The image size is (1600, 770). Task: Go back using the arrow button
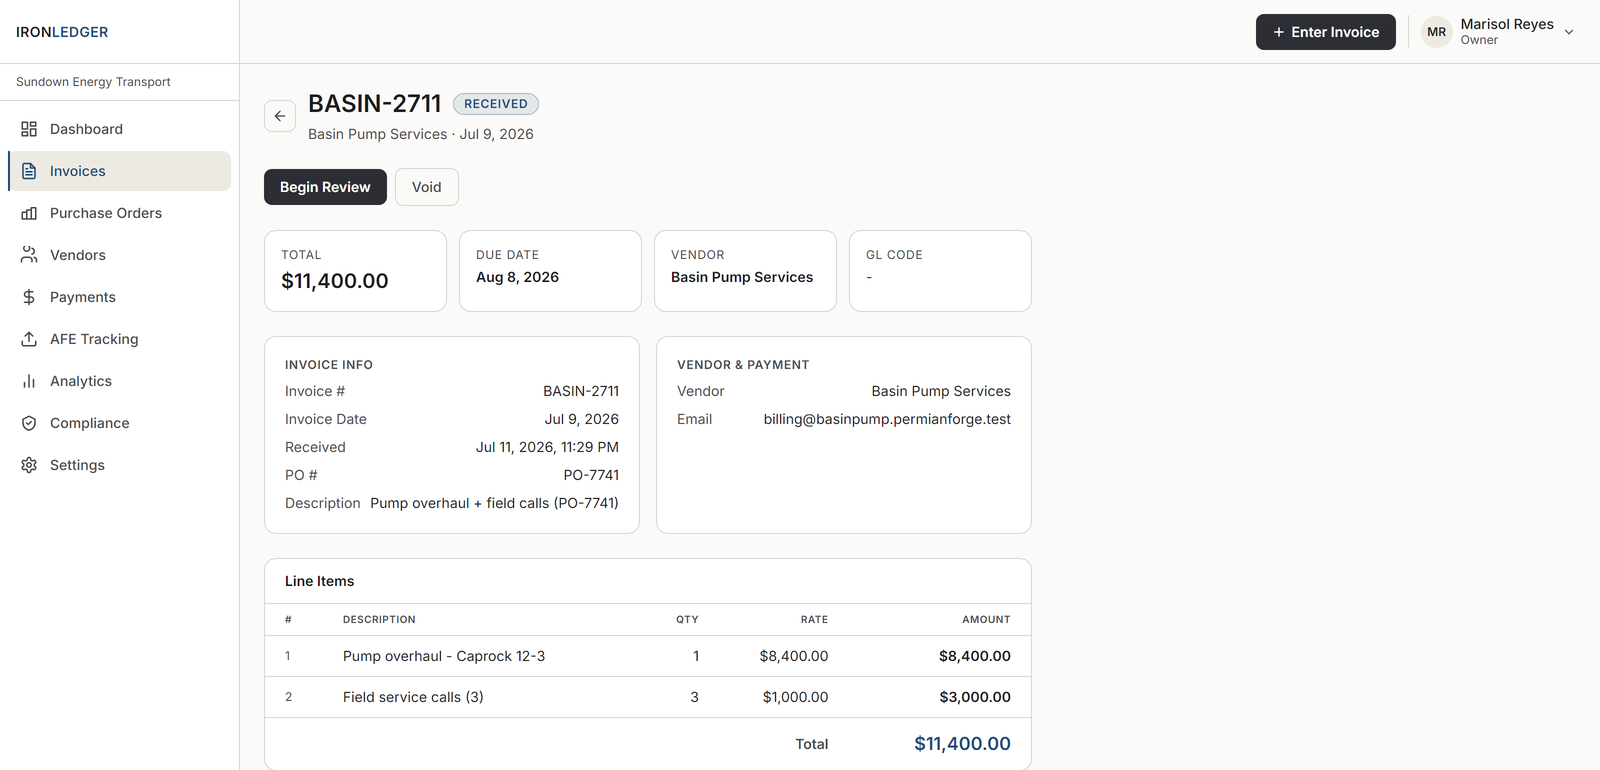280,116
